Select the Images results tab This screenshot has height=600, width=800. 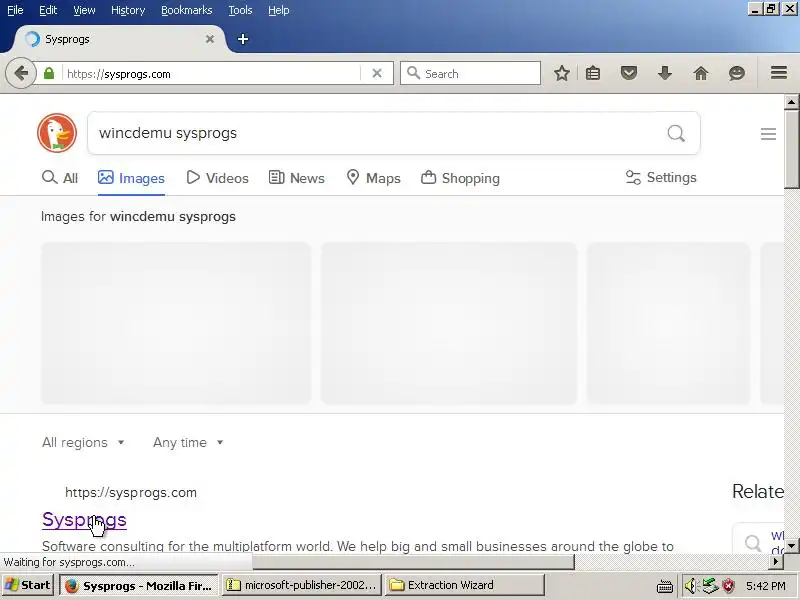click(131, 178)
